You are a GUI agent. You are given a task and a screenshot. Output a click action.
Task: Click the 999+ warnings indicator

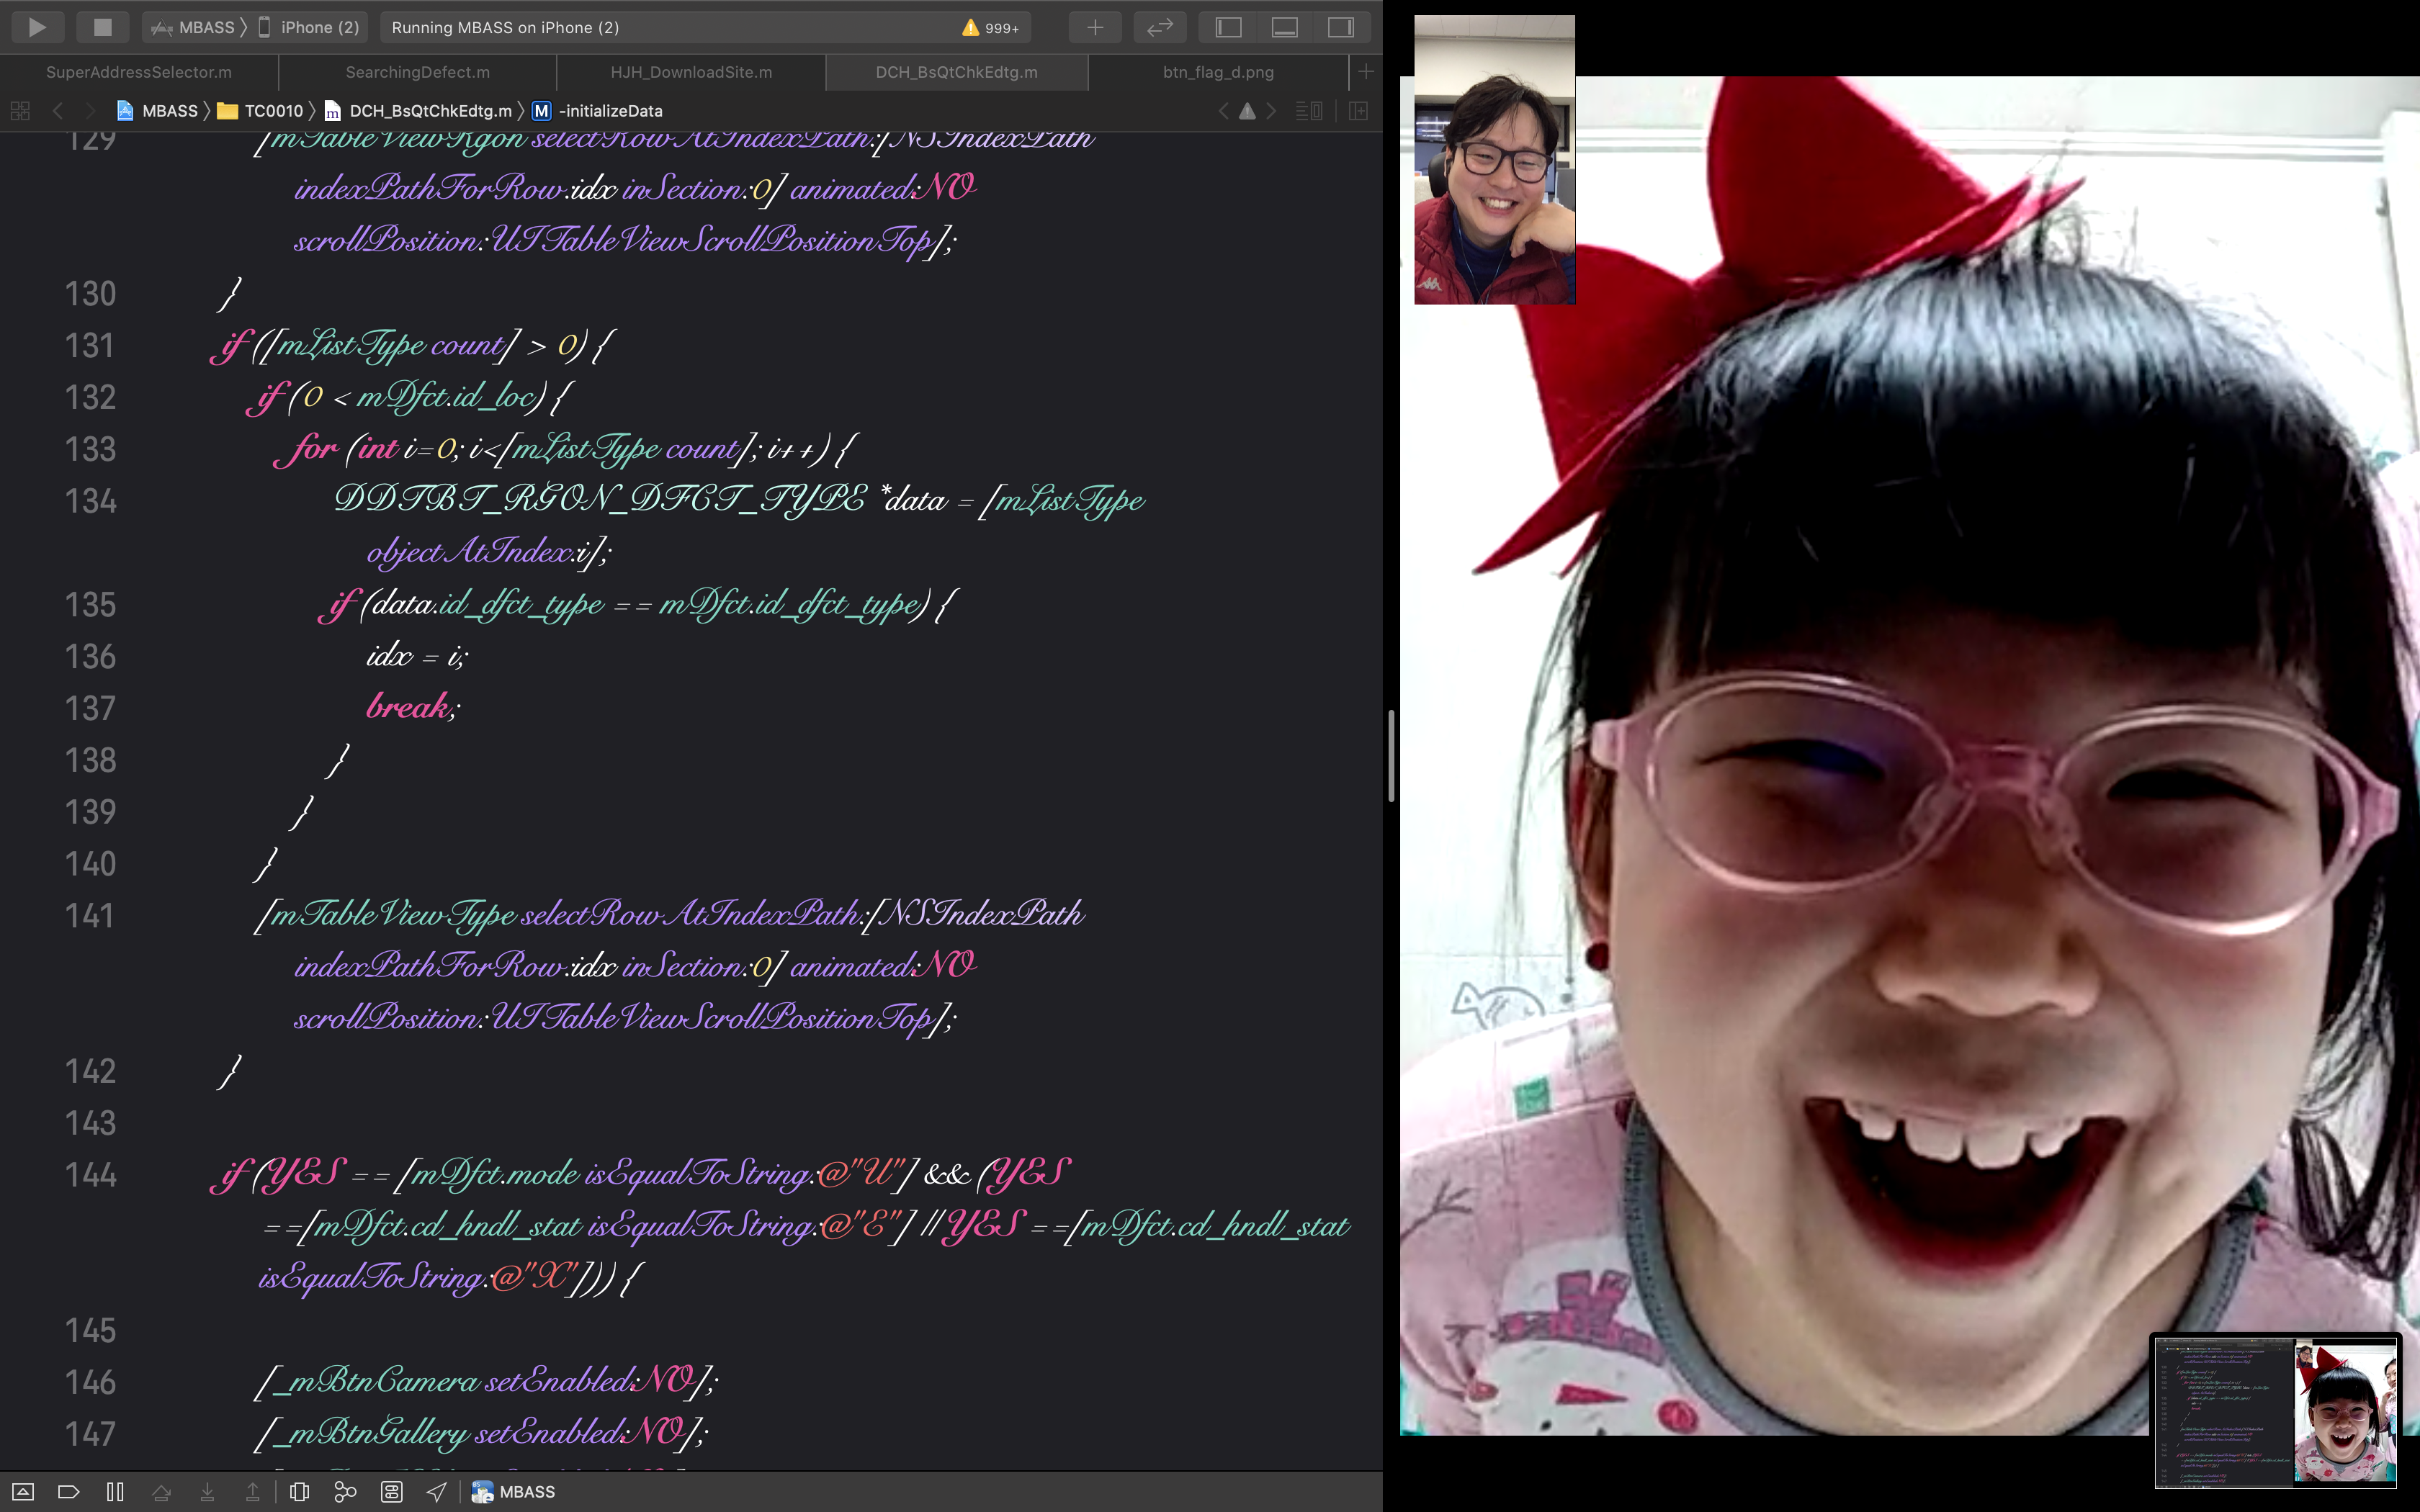990,28
